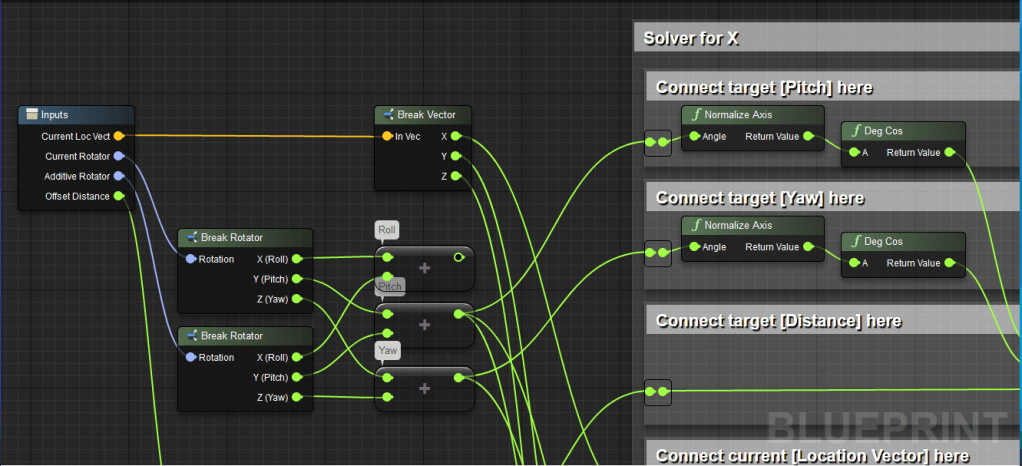
Task: Click the Normalize Axis function icon under Pitch
Action: [x=695, y=114]
